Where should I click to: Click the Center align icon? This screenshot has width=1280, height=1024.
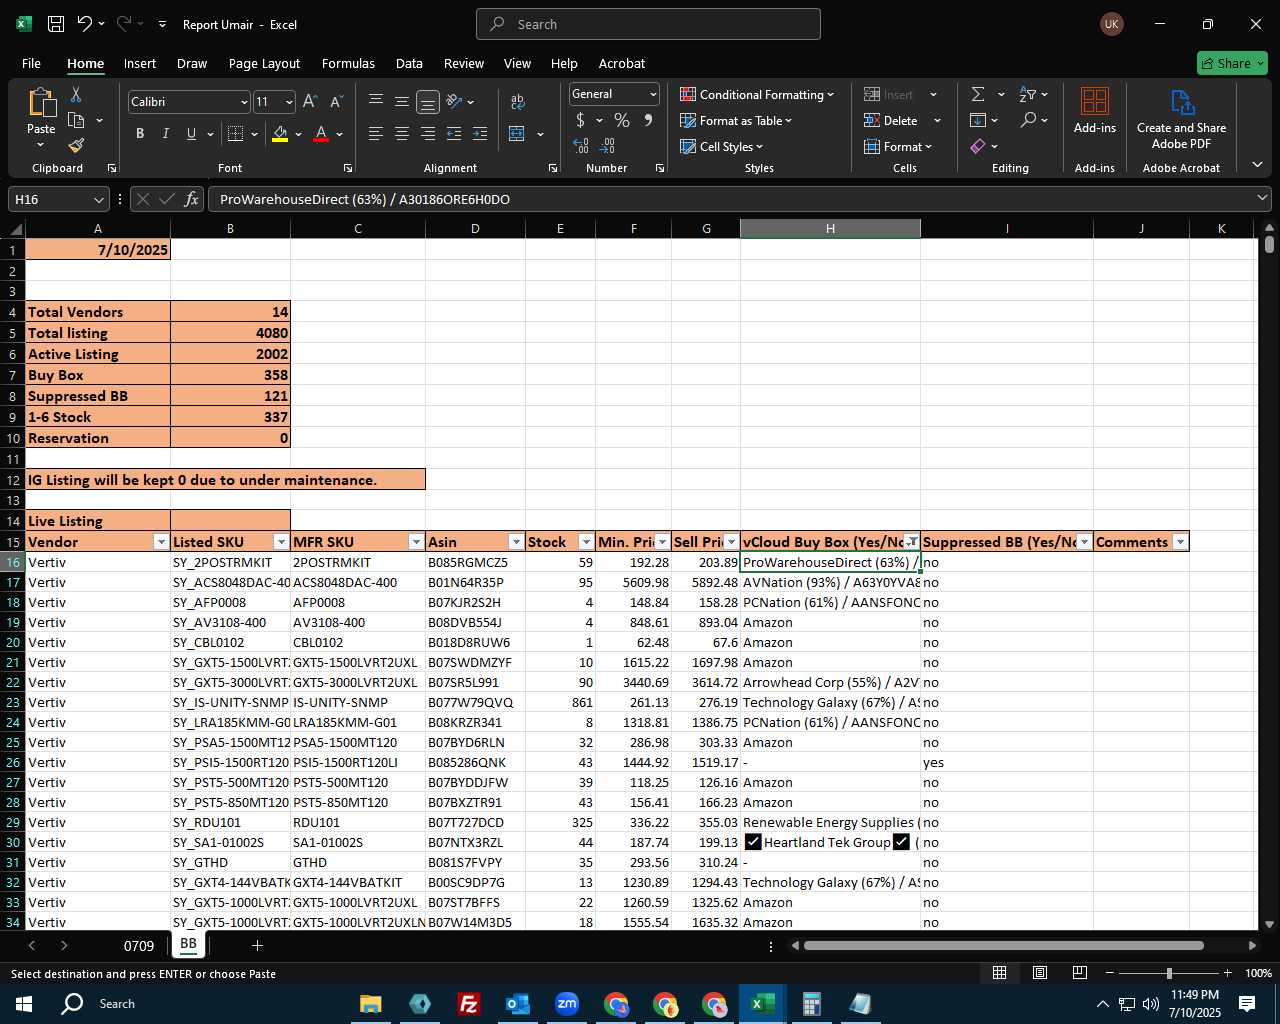click(x=402, y=134)
